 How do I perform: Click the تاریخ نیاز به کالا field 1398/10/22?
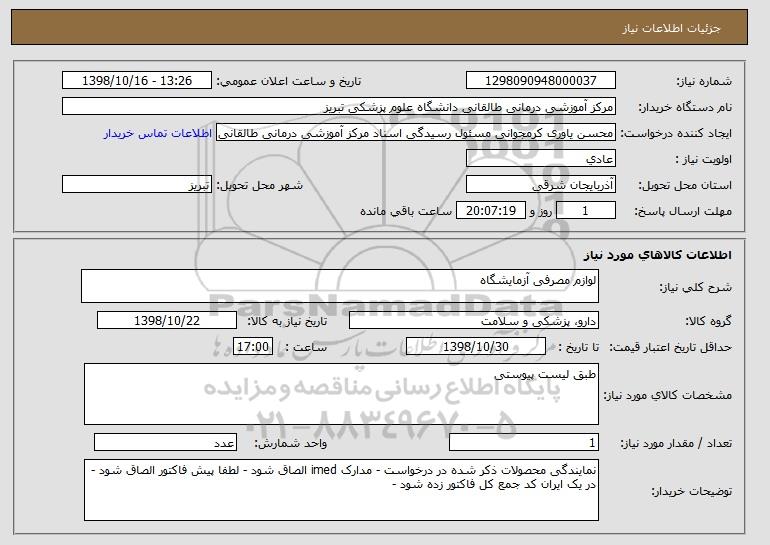point(167,321)
